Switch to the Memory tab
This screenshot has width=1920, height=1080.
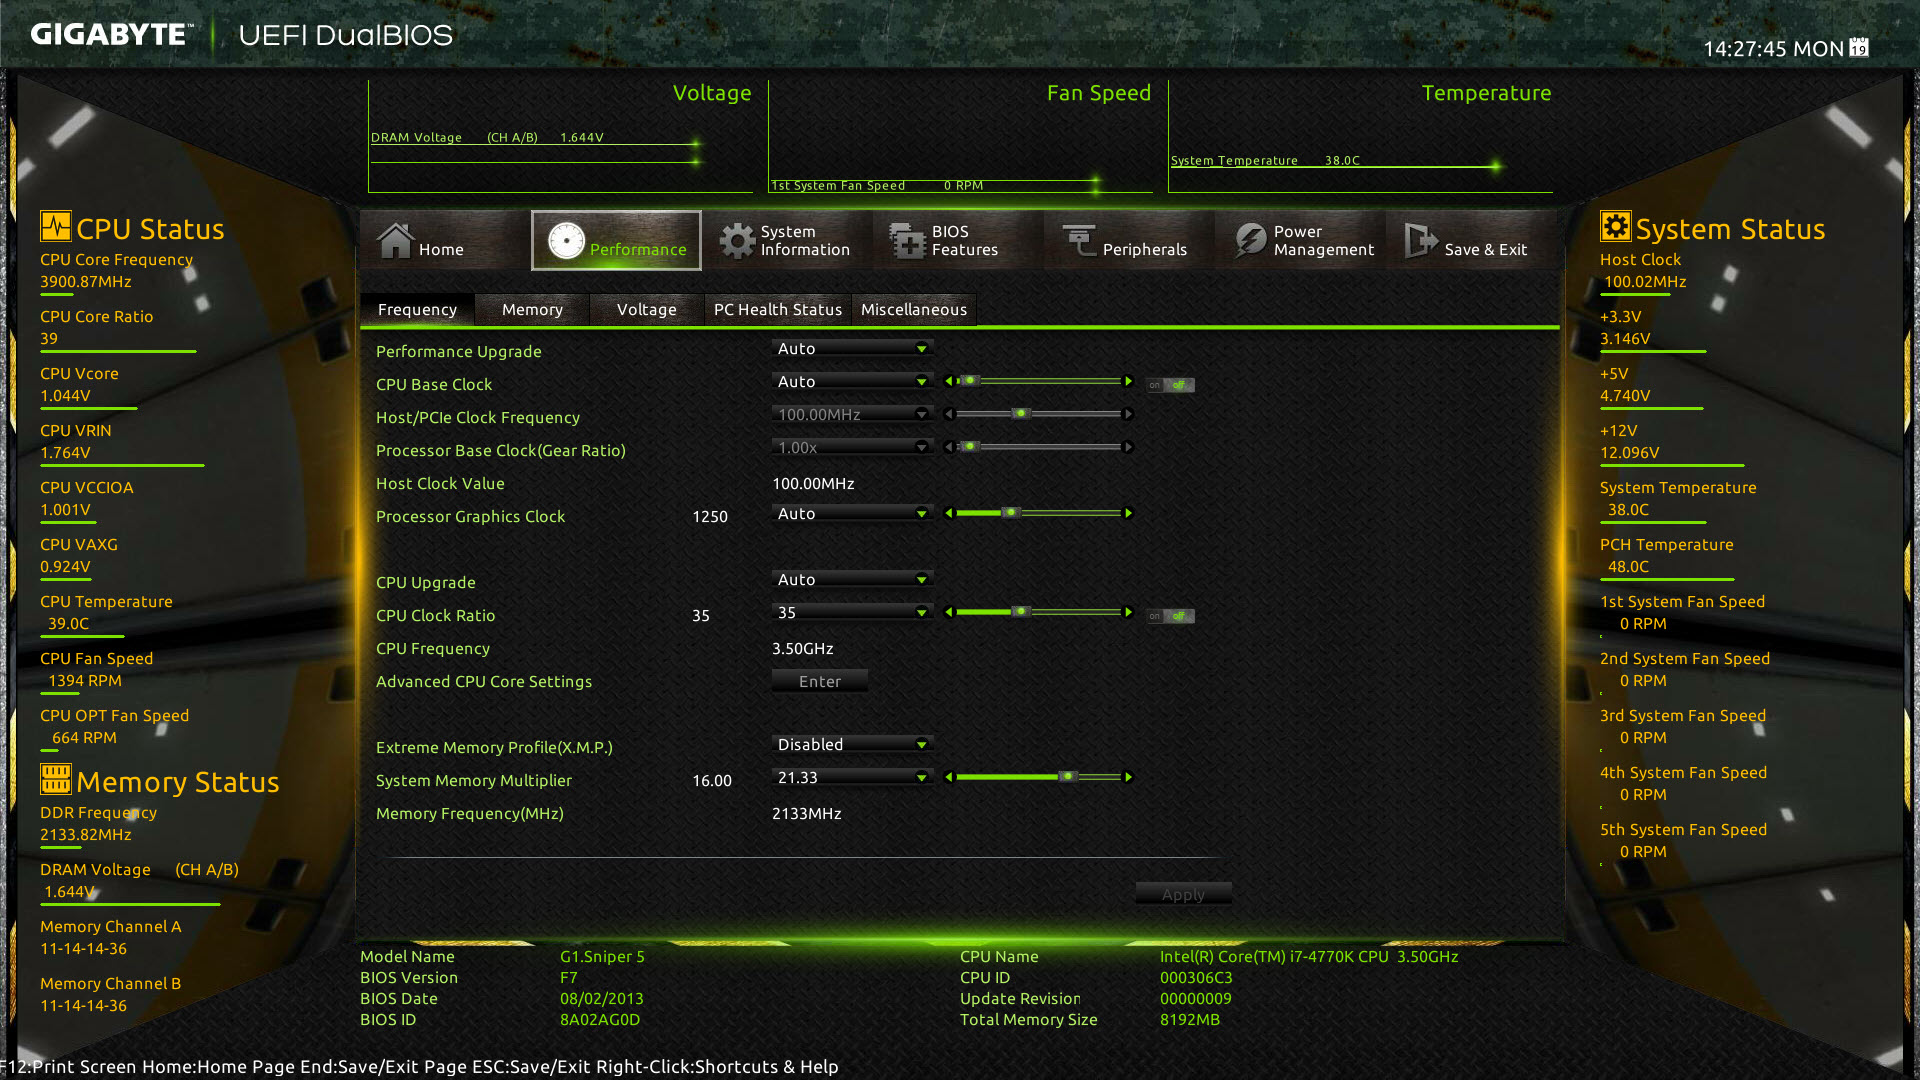[x=532, y=309]
